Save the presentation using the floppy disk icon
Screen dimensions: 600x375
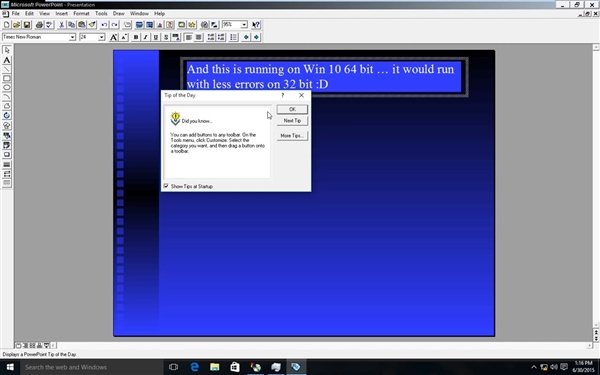tap(27, 25)
